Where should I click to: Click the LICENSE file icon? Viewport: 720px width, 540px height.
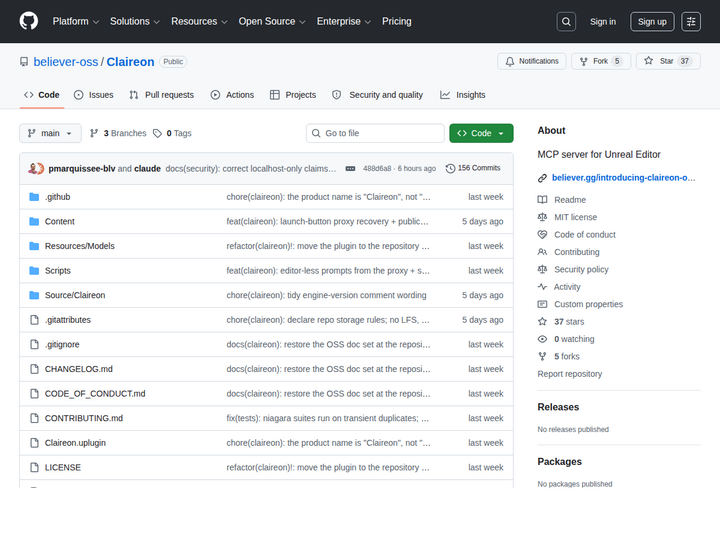34,467
